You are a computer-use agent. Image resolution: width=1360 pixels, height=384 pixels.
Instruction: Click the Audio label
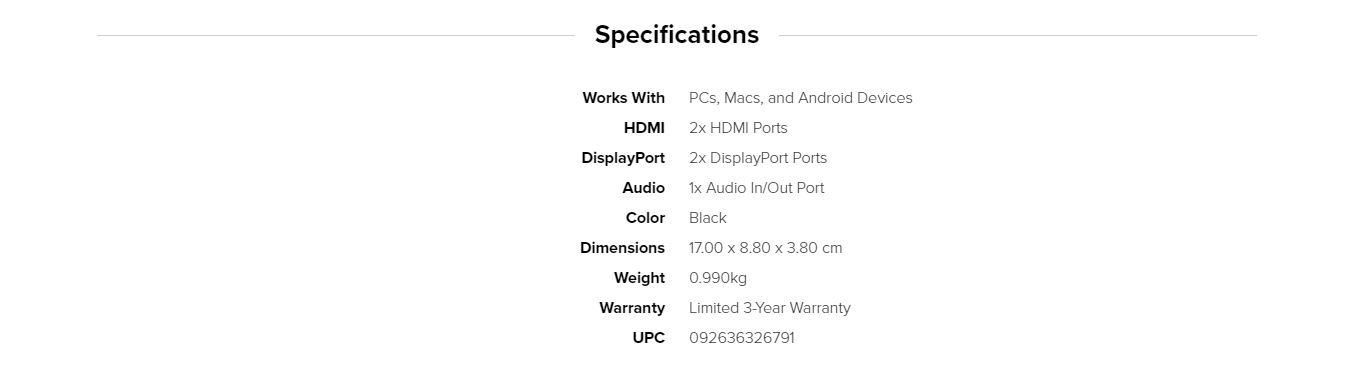pos(643,188)
